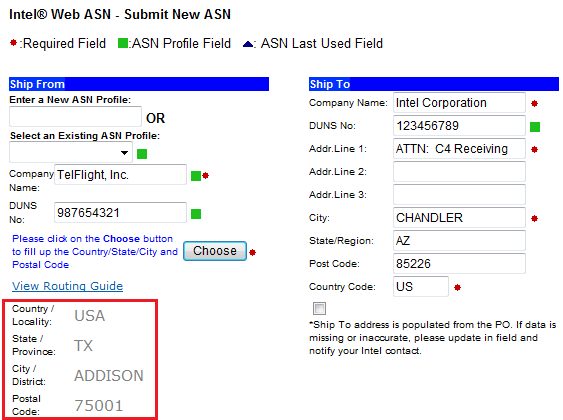Click the green ASN Profile Field legend square

pos(123,43)
